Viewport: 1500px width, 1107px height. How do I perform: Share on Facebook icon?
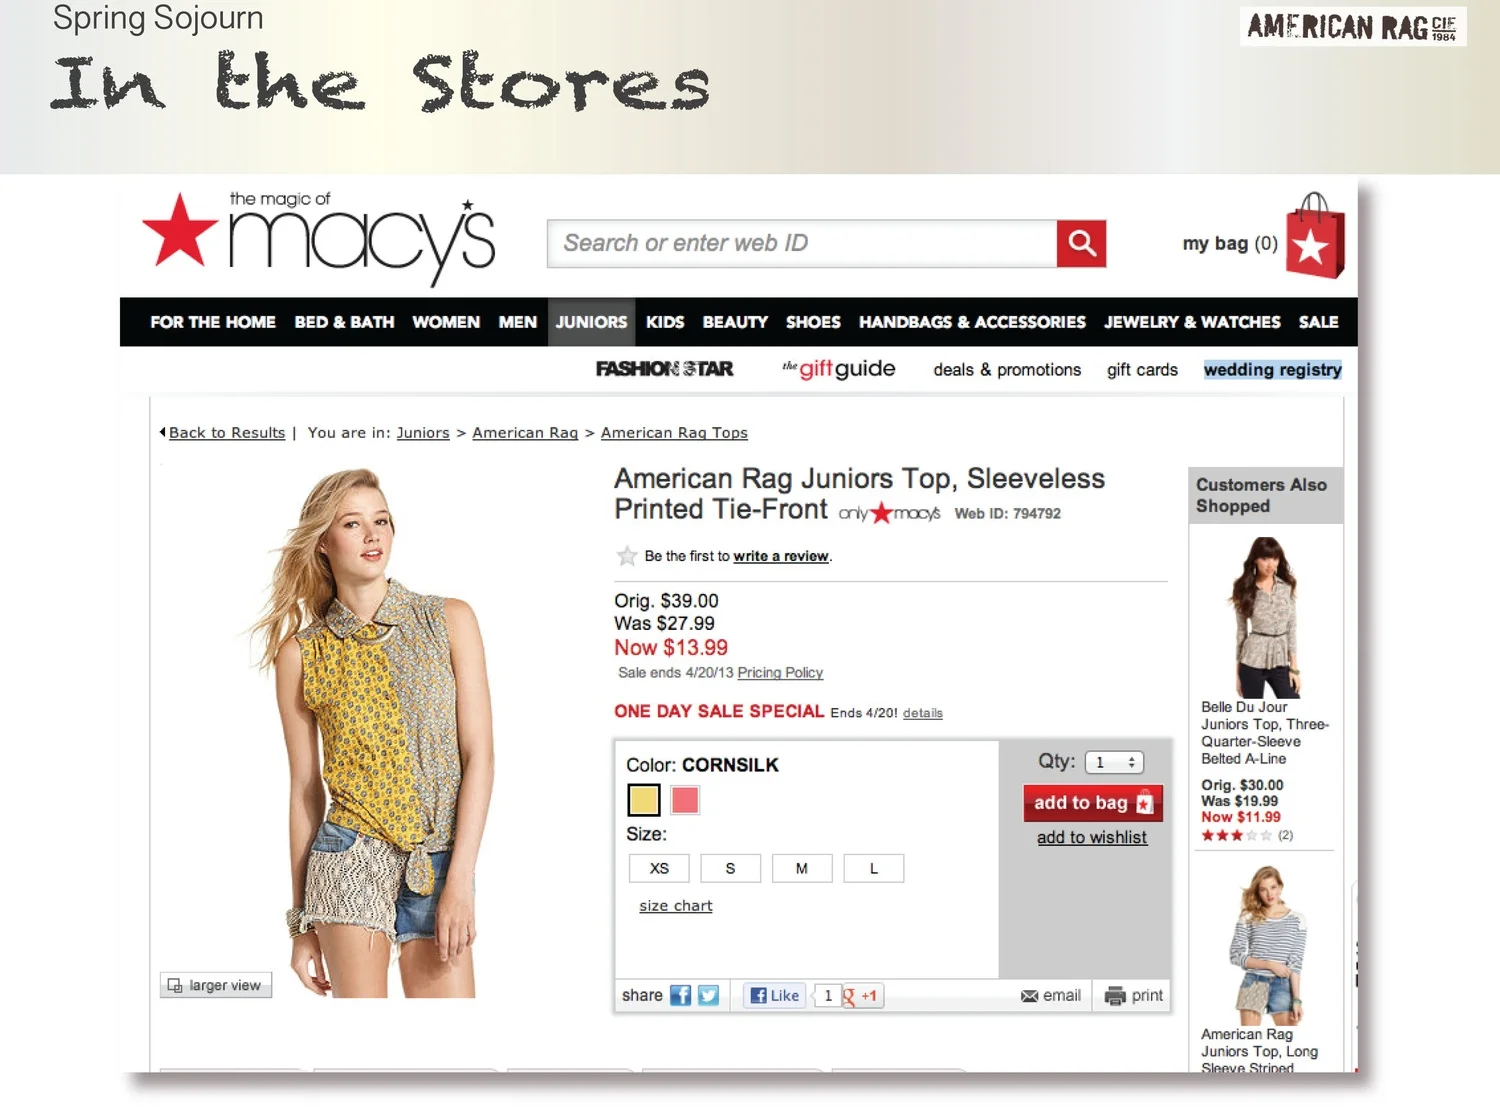681,995
